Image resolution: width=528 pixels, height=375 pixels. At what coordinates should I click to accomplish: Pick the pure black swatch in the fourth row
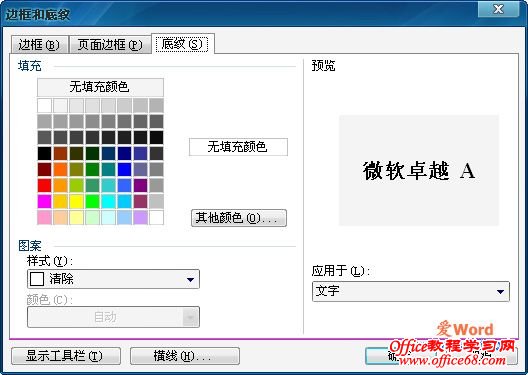pyautogui.click(x=44, y=154)
